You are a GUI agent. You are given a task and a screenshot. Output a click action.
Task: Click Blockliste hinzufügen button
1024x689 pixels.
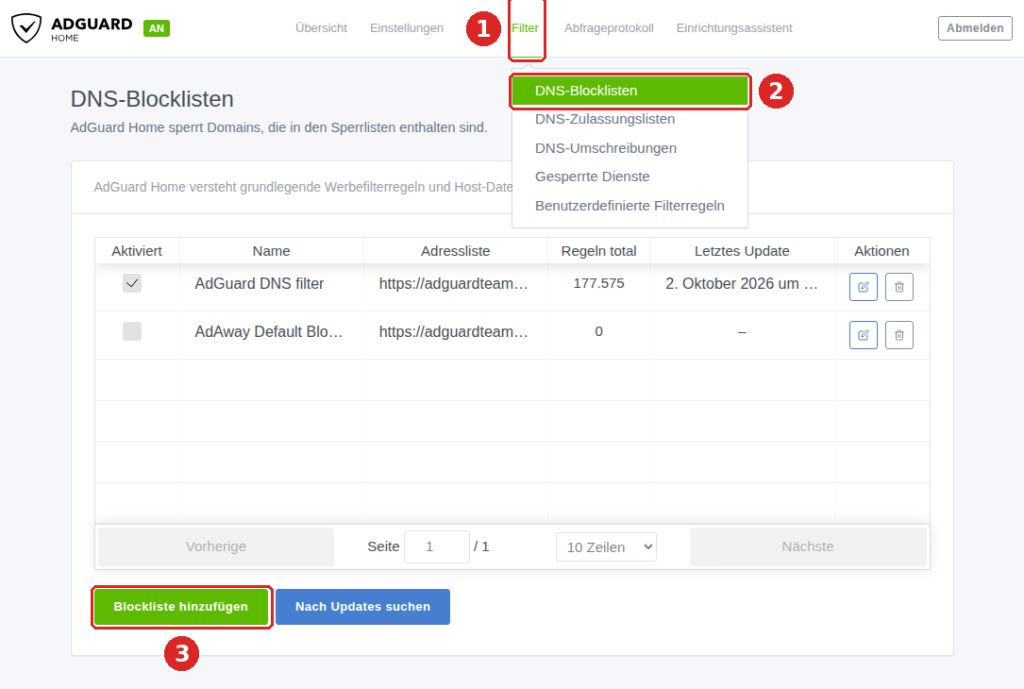(181, 607)
